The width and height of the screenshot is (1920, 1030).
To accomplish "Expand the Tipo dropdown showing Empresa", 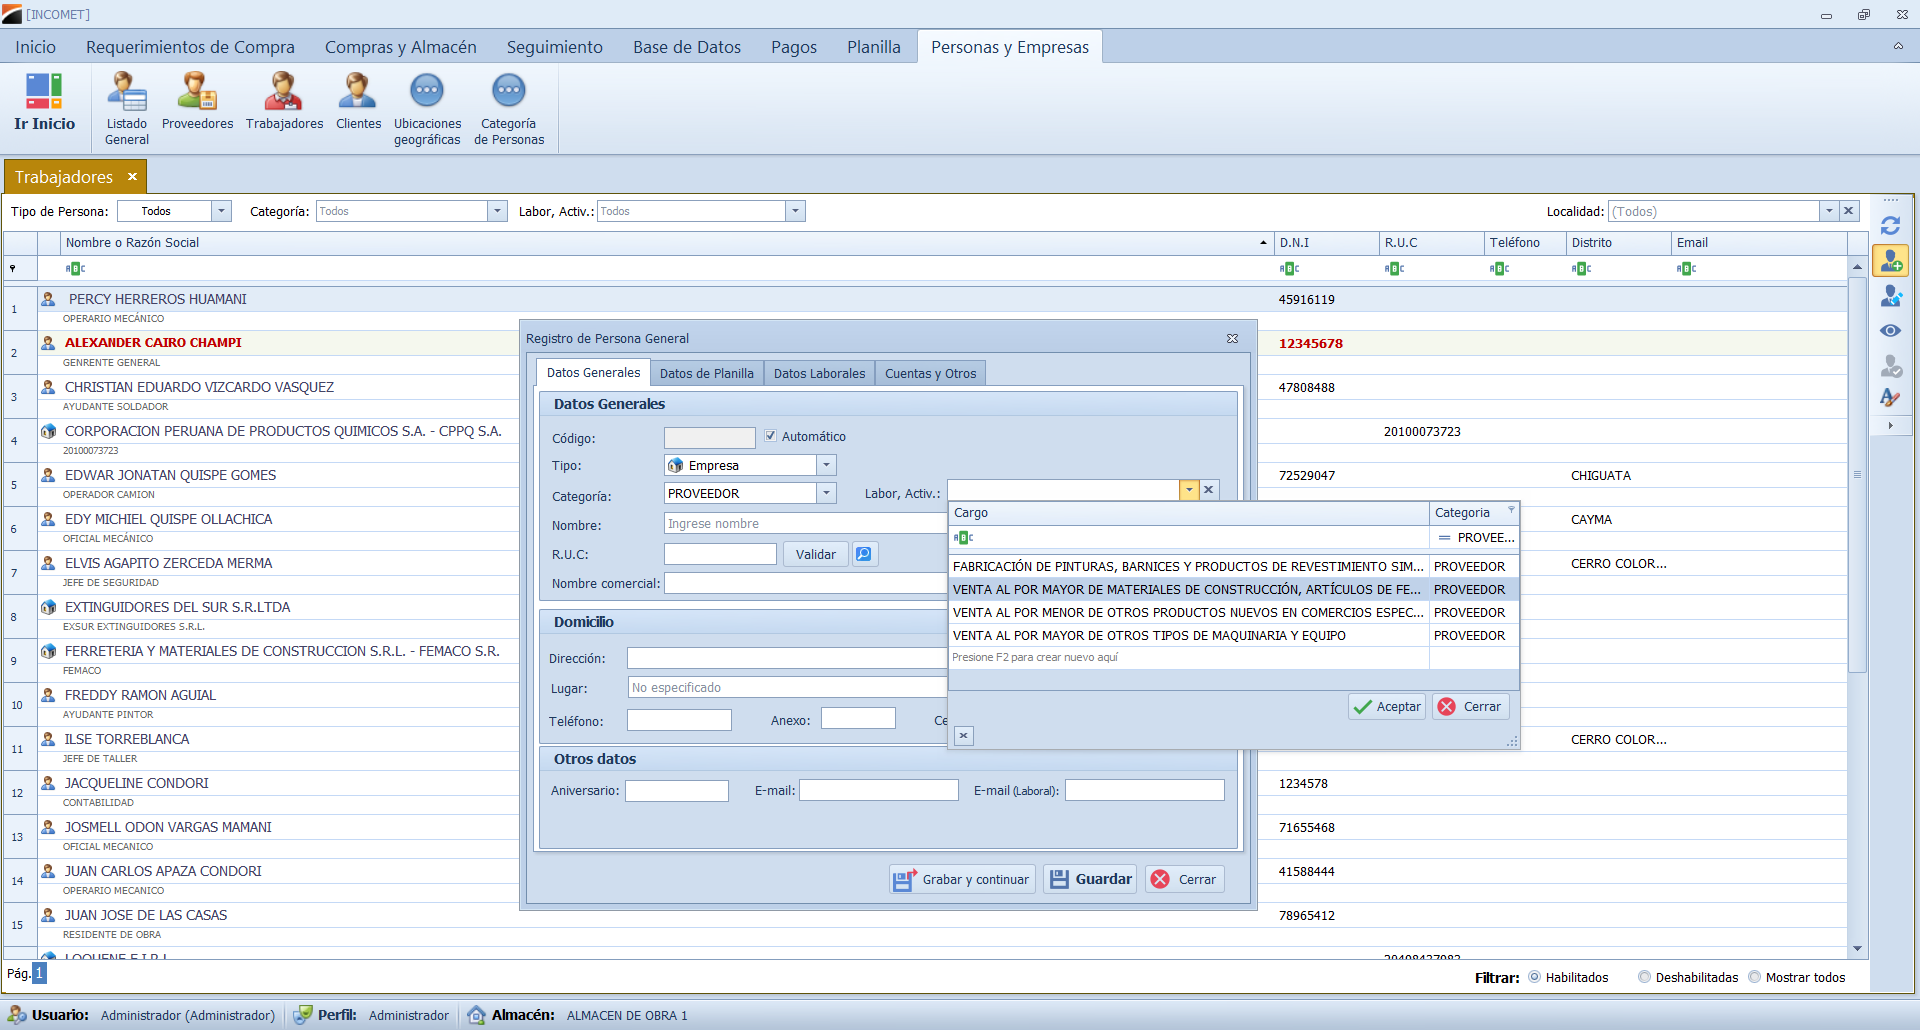I will click(x=826, y=465).
